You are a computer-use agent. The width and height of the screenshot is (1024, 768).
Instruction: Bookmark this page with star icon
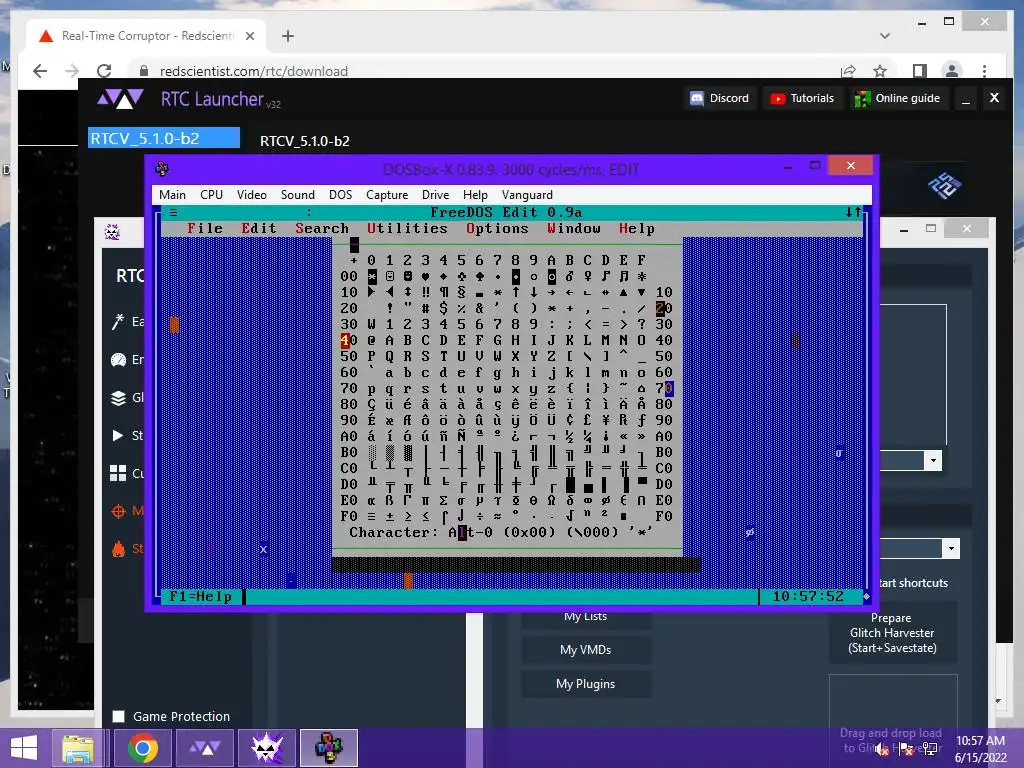click(880, 71)
